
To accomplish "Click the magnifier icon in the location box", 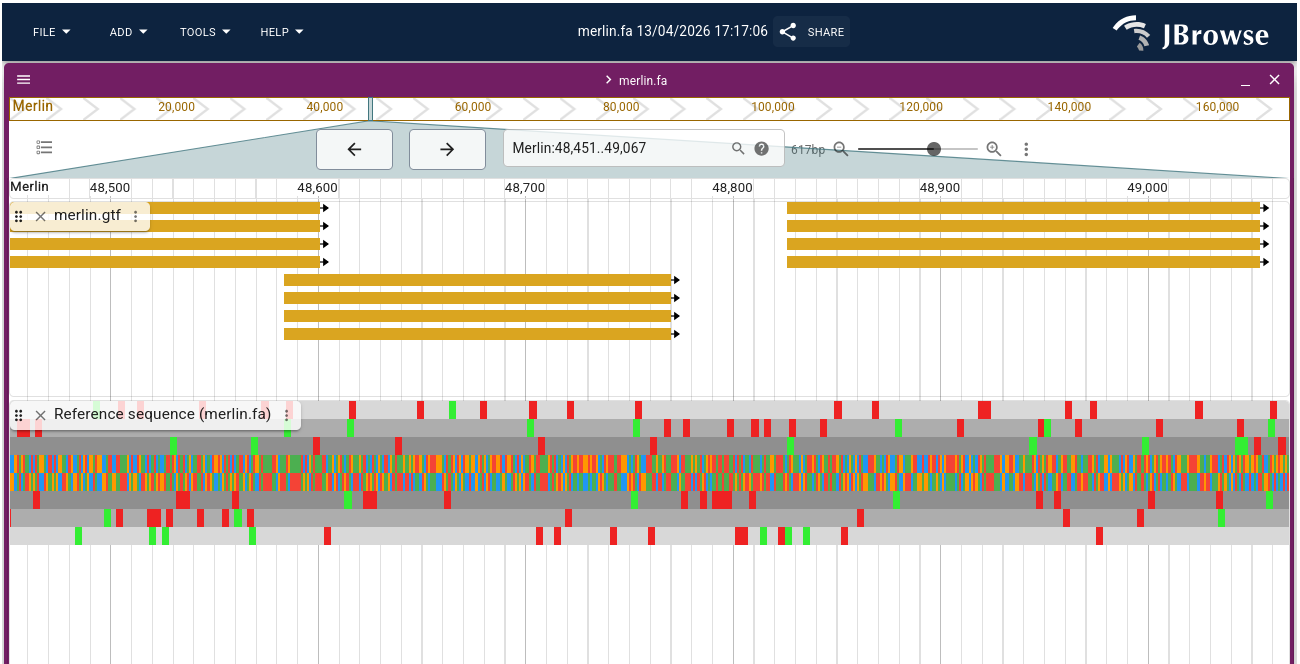I will pos(737,147).
